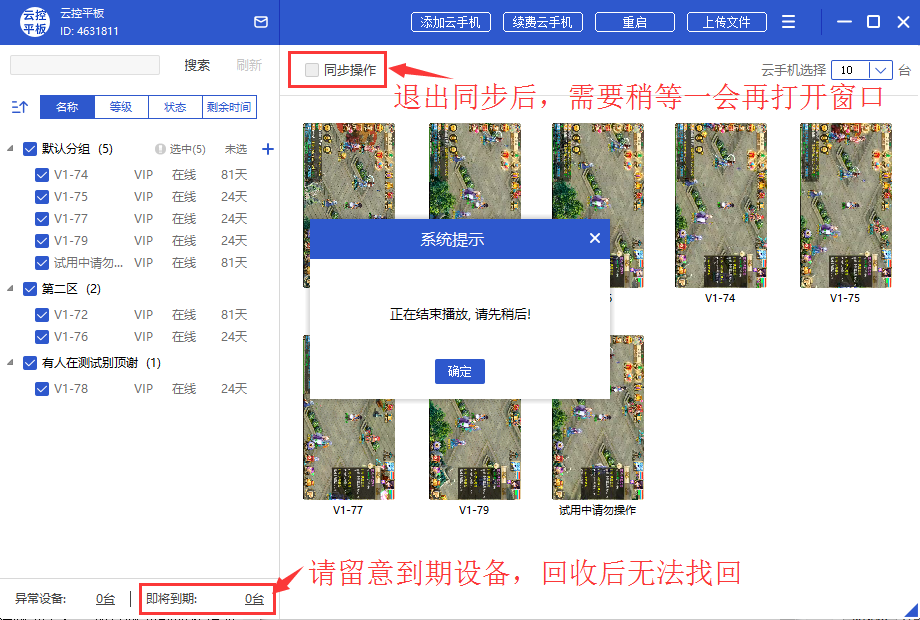Click the 选中(5) filter label
The width and height of the screenshot is (920, 620).
click(x=188, y=150)
